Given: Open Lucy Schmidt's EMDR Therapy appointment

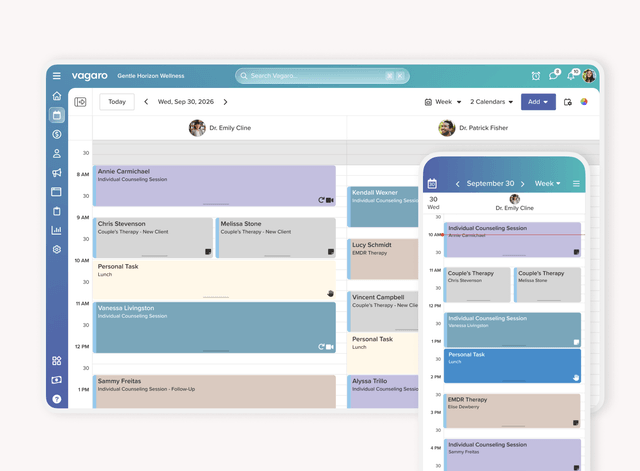Looking at the screenshot, I should 383,259.
